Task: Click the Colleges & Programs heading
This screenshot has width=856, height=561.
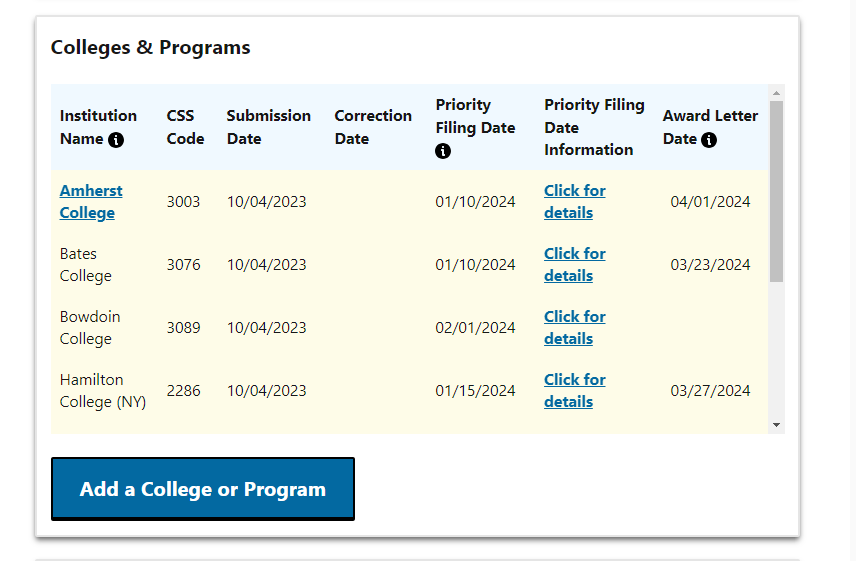Action: tap(150, 47)
